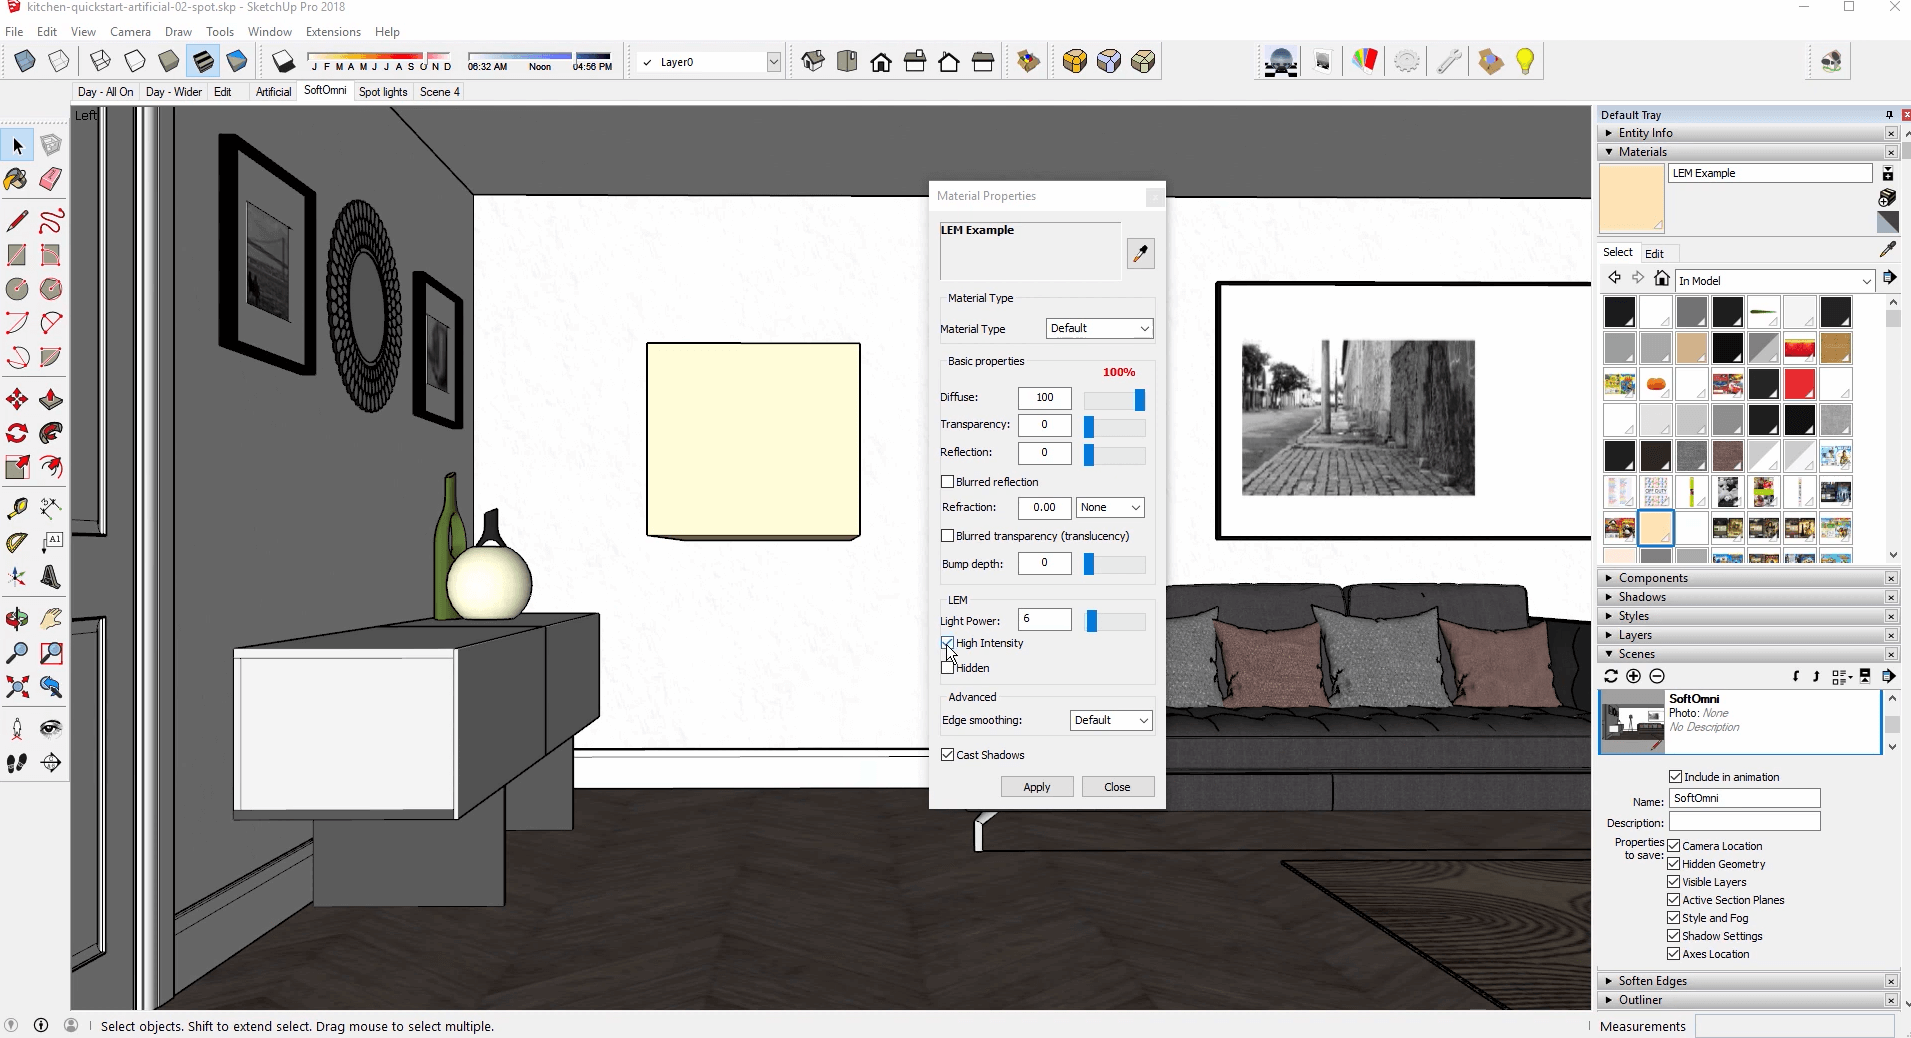
Task: Select the SoftOmni scene thumbnail
Action: pyautogui.click(x=1633, y=722)
